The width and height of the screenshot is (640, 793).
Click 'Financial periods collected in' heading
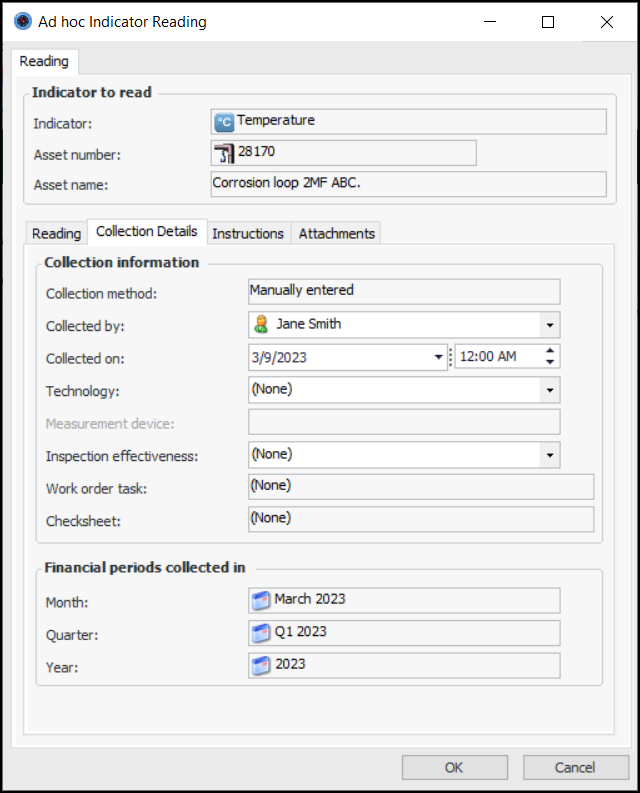(x=145, y=567)
